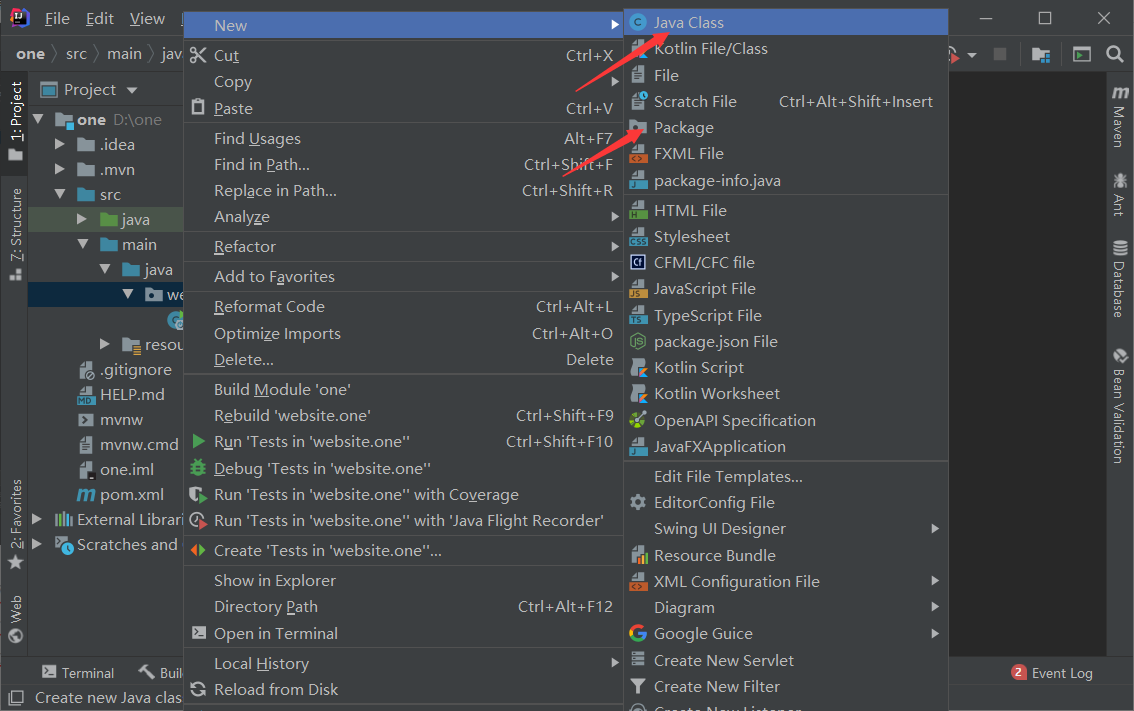
Task: Click Find Usages menu entry
Action: [x=404, y=138]
